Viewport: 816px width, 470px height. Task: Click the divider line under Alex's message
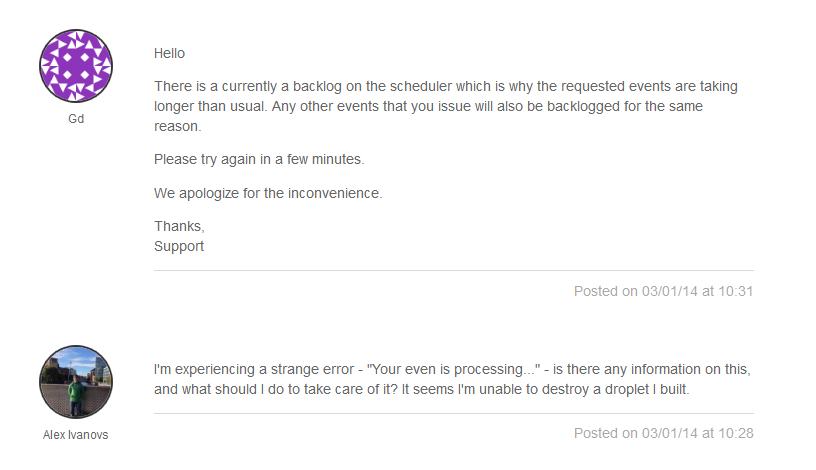[454, 414]
